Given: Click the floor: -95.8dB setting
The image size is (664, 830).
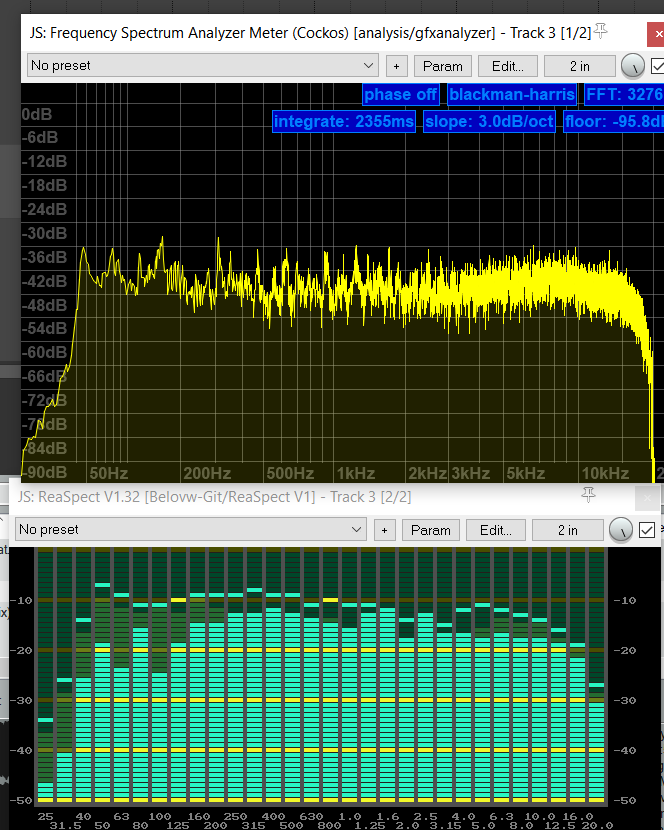Looking at the screenshot, I should click(614, 122).
